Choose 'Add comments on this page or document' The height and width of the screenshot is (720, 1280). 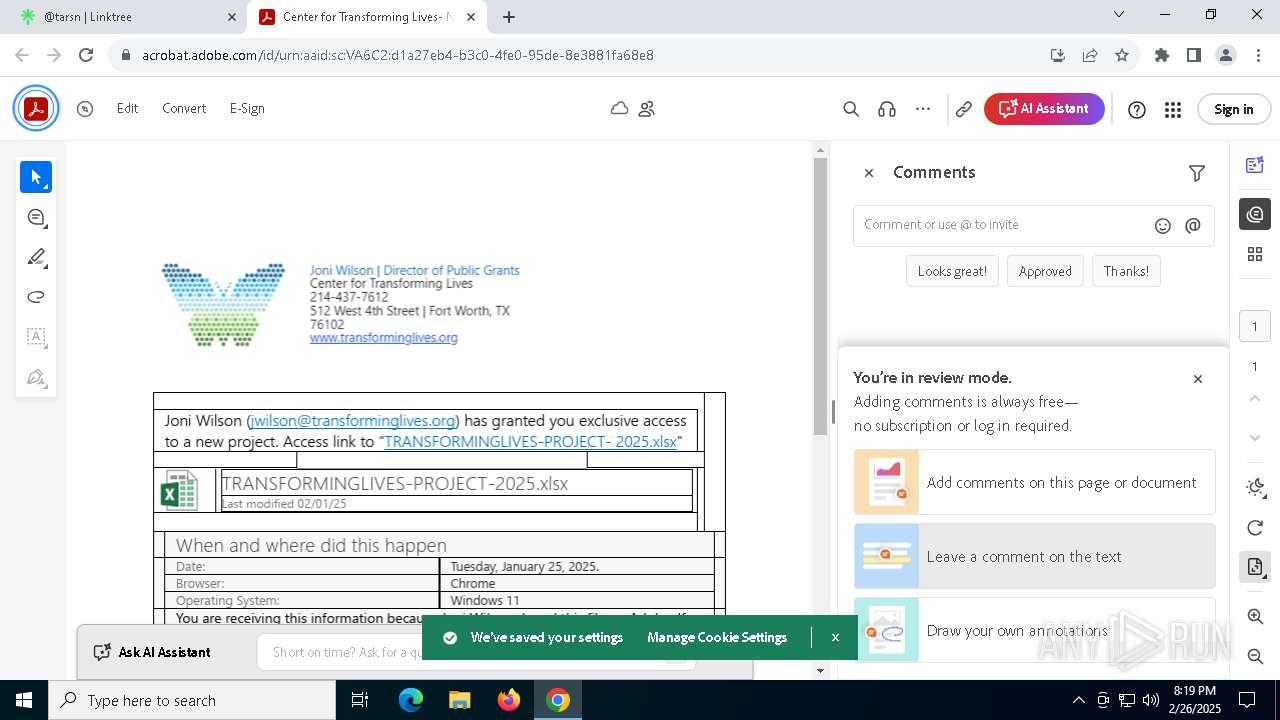tap(1035, 482)
